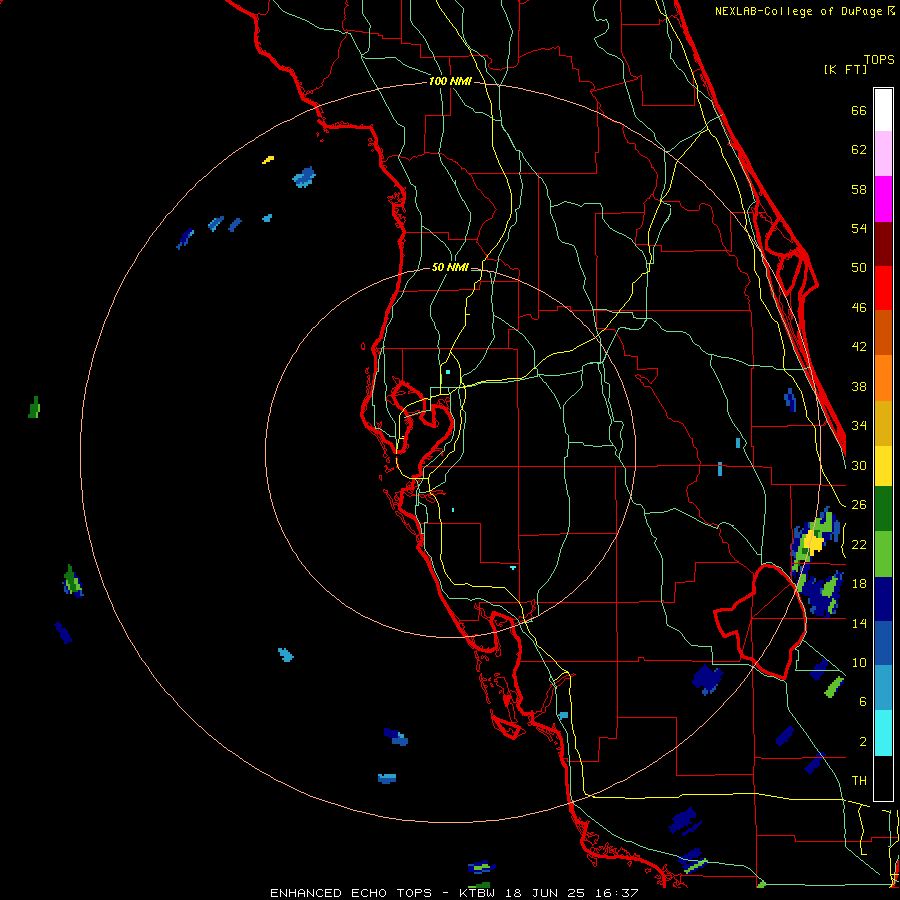Select the medium blue legend swatch

click(883, 643)
